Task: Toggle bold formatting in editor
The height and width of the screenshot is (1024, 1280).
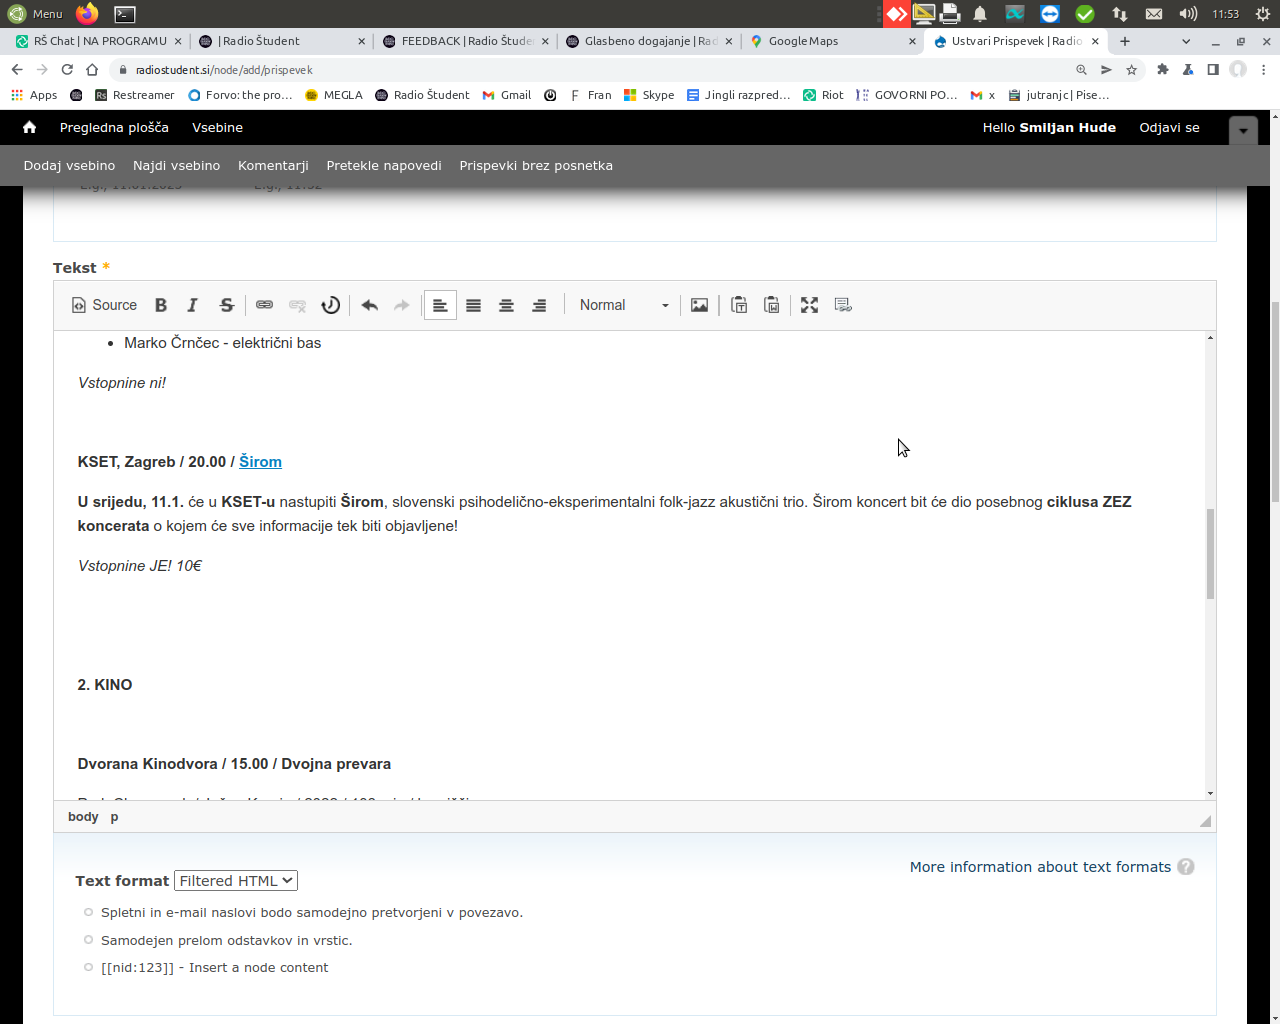Action: [161, 305]
